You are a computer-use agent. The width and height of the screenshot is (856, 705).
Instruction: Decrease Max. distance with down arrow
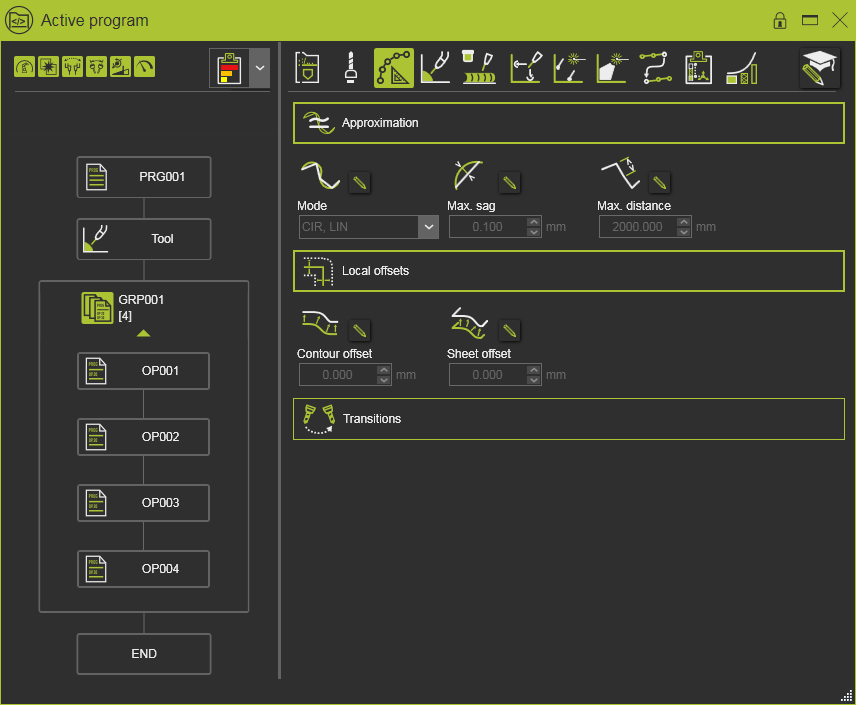click(x=684, y=232)
